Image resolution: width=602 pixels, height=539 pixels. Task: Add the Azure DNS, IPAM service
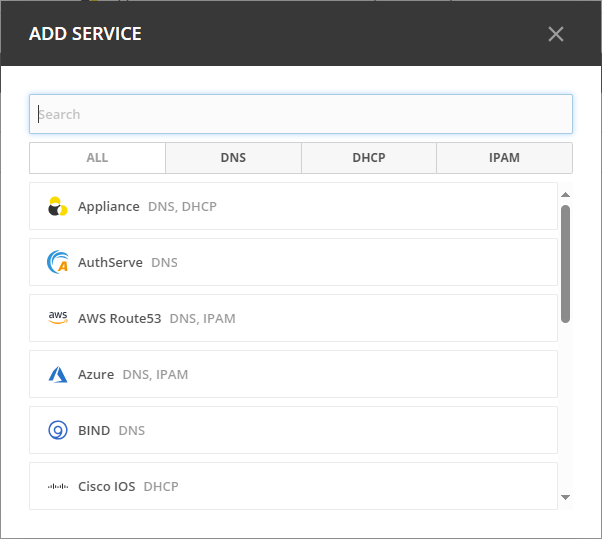[x=293, y=375]
